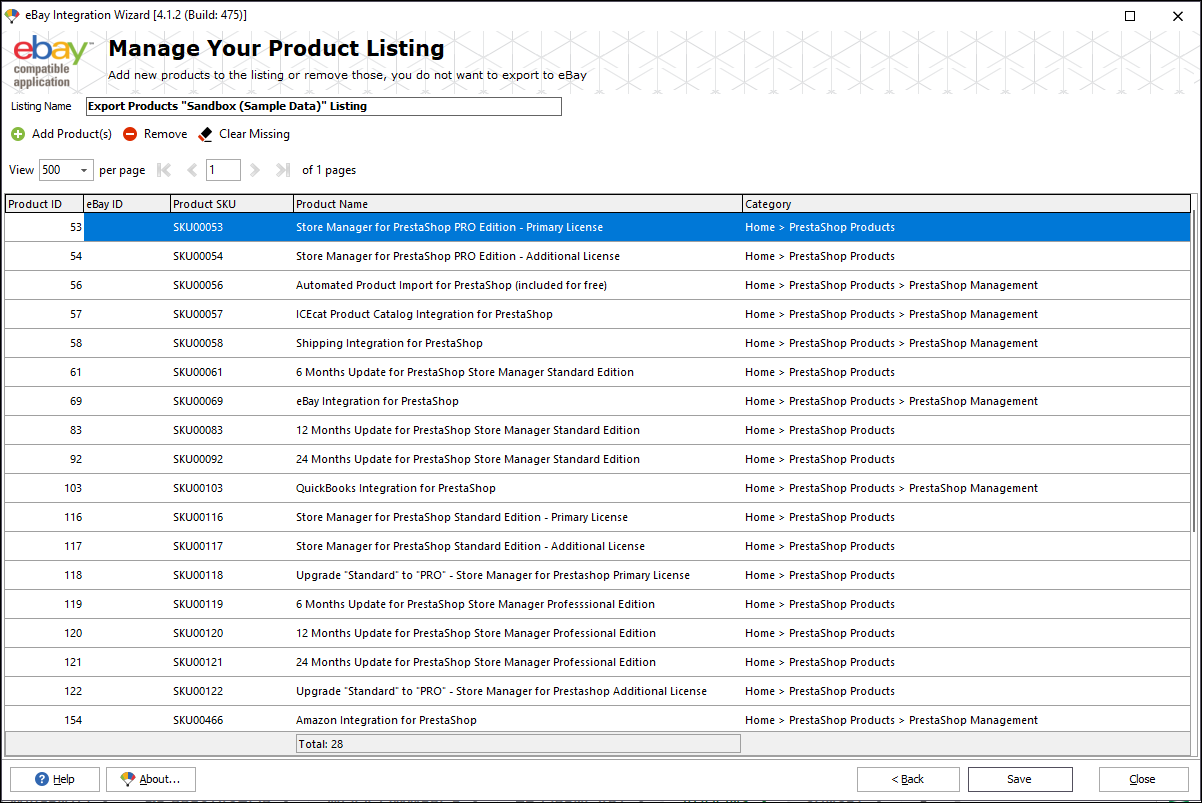The width and height of the screenshot is (1202, 803).
Task: Sort by the Product Name column header
Action: pyautogui.click(x=517, y=204)
